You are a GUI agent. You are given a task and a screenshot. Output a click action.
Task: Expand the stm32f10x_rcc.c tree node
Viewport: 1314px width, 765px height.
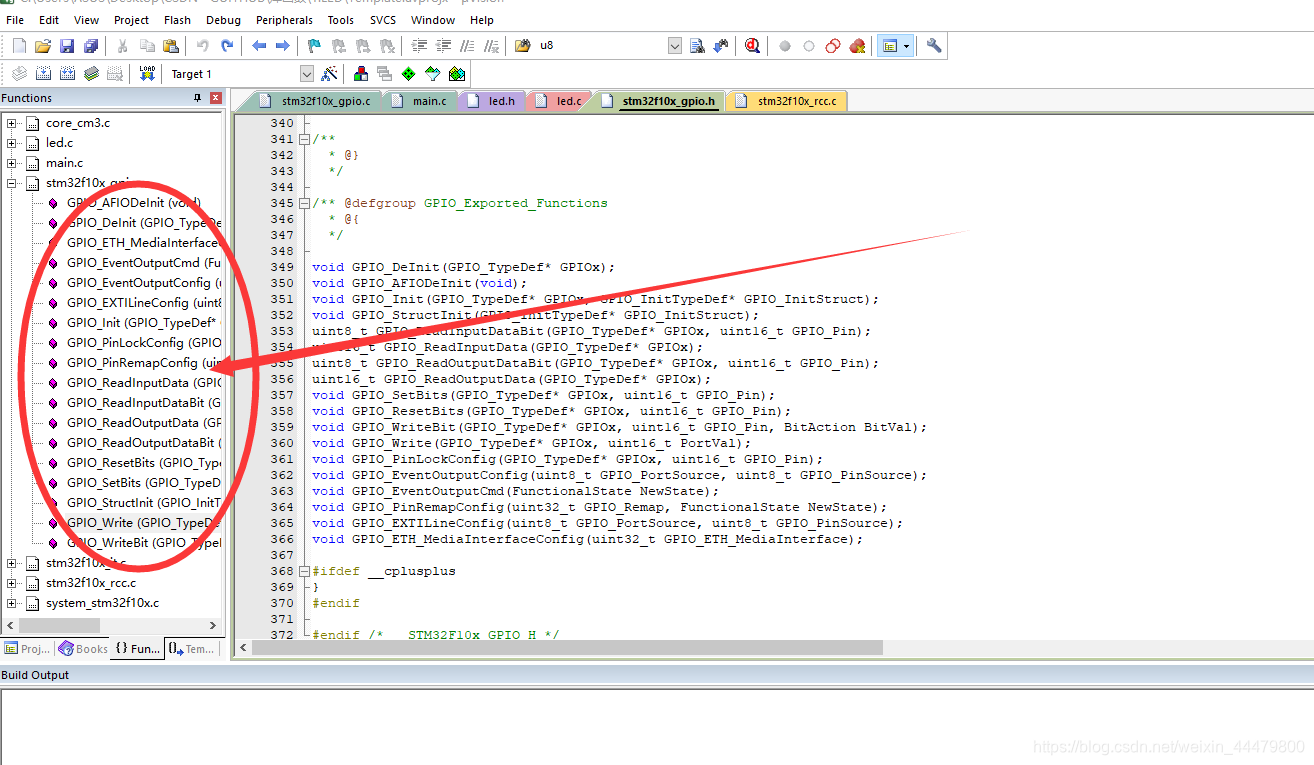(x=12, y=583)
